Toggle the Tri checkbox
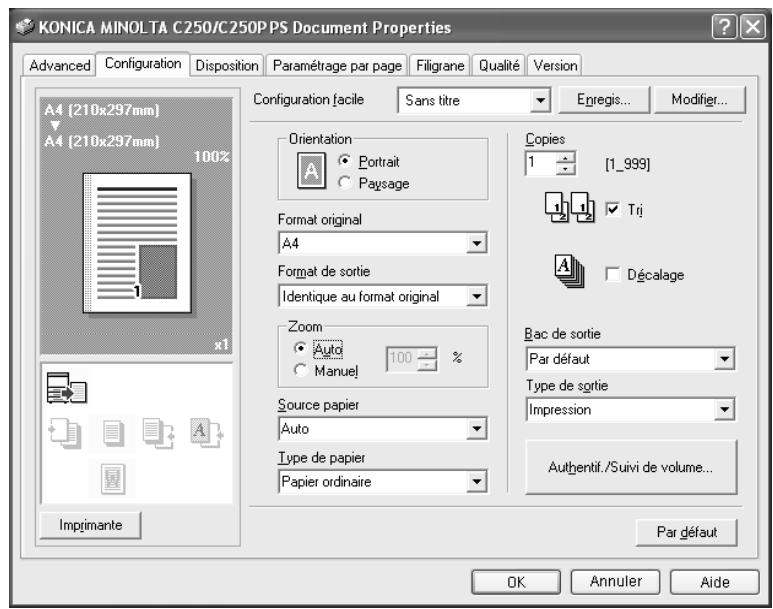 coord(613,209)
